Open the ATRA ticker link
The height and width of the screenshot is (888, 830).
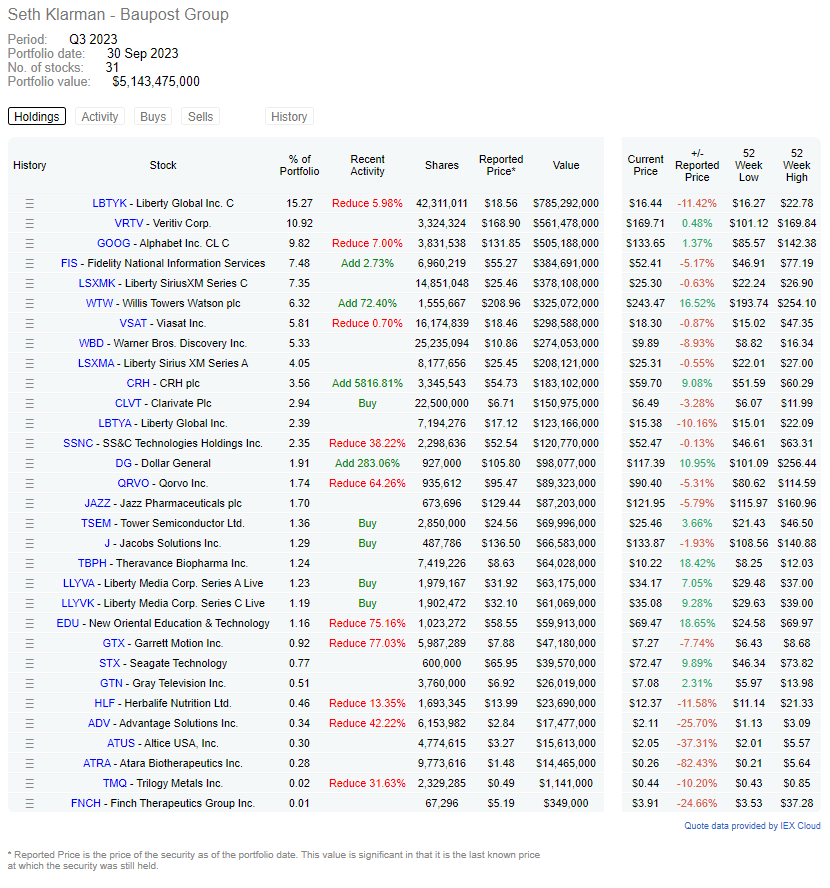[97, 763]
